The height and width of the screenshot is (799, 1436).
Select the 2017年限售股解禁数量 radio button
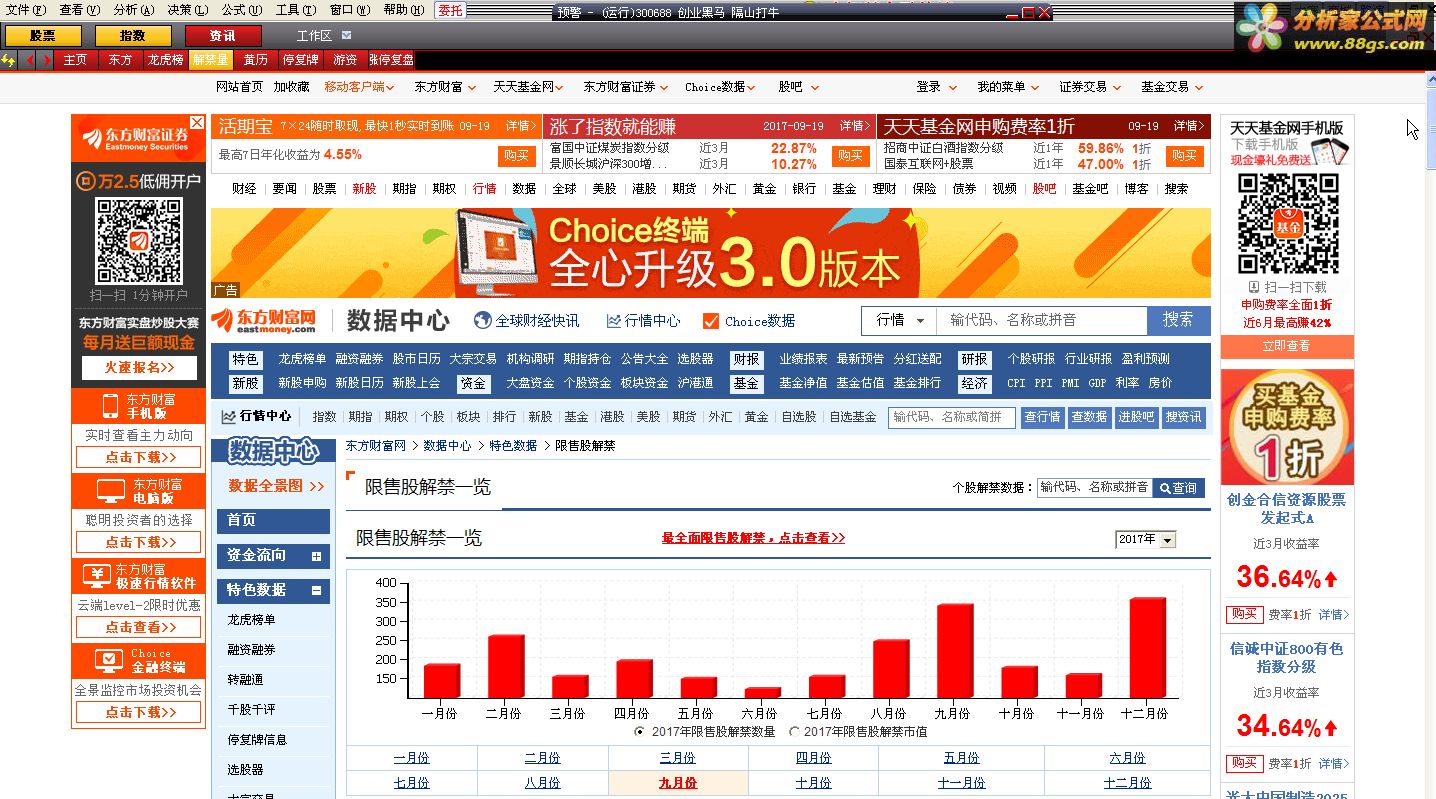click(640, 731)
